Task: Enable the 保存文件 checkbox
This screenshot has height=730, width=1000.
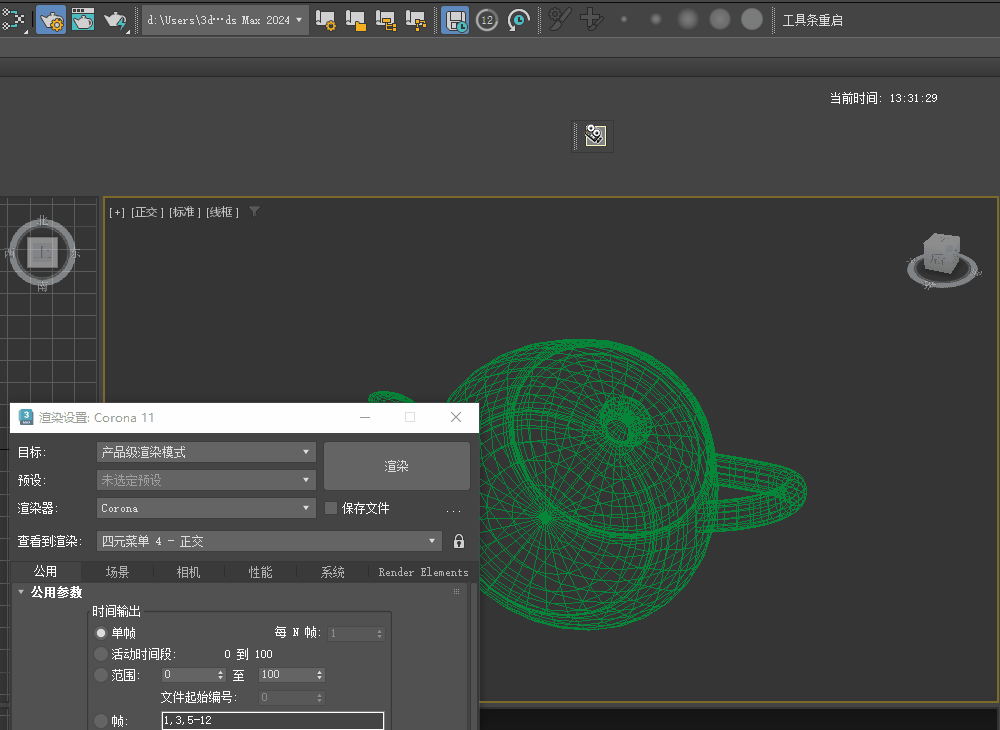Action: (x=331, y=508)
